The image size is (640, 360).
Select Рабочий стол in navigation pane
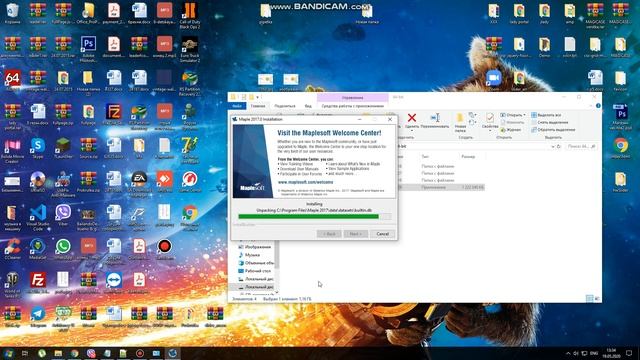click(255, 271)
